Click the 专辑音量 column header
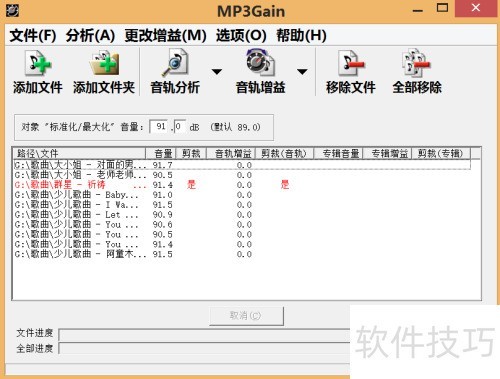500x379 pixels. pyautogui.click(x=338, y=153)
